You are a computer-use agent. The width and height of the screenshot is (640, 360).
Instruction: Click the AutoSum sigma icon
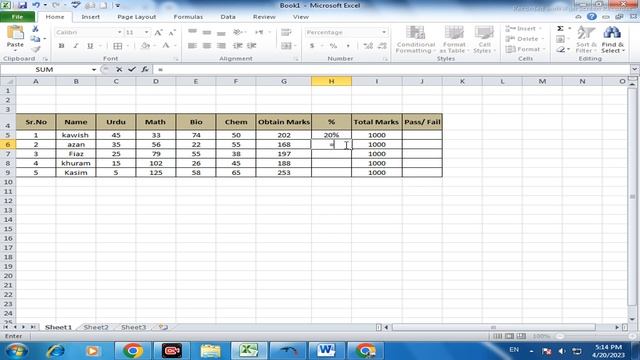(x=560, y=29)
